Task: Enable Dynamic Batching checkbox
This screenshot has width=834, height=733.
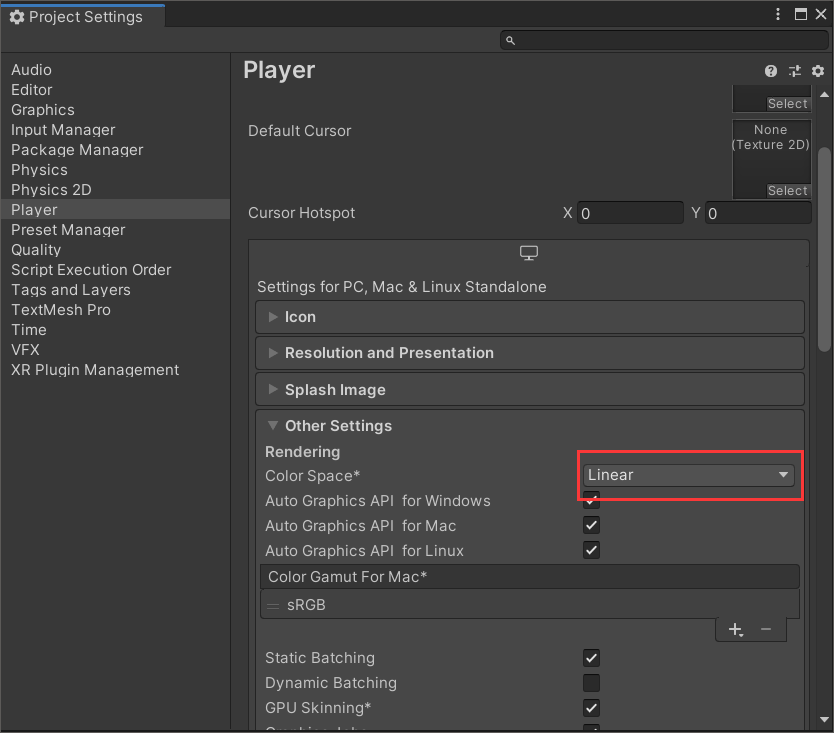Action: point(591,683)
